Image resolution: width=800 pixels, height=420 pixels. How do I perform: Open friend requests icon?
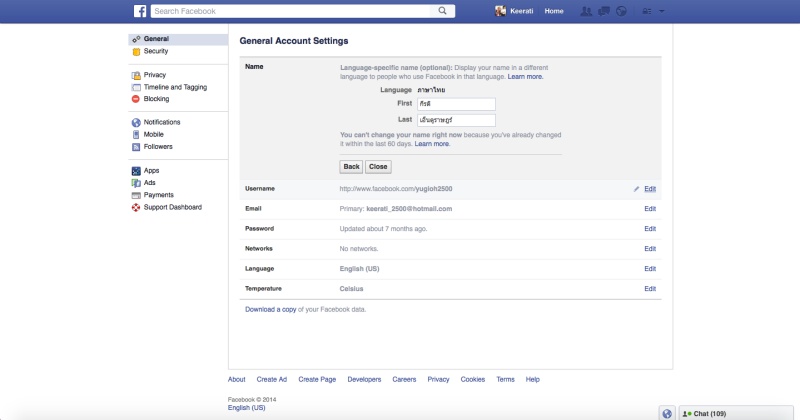coord(586,11)
